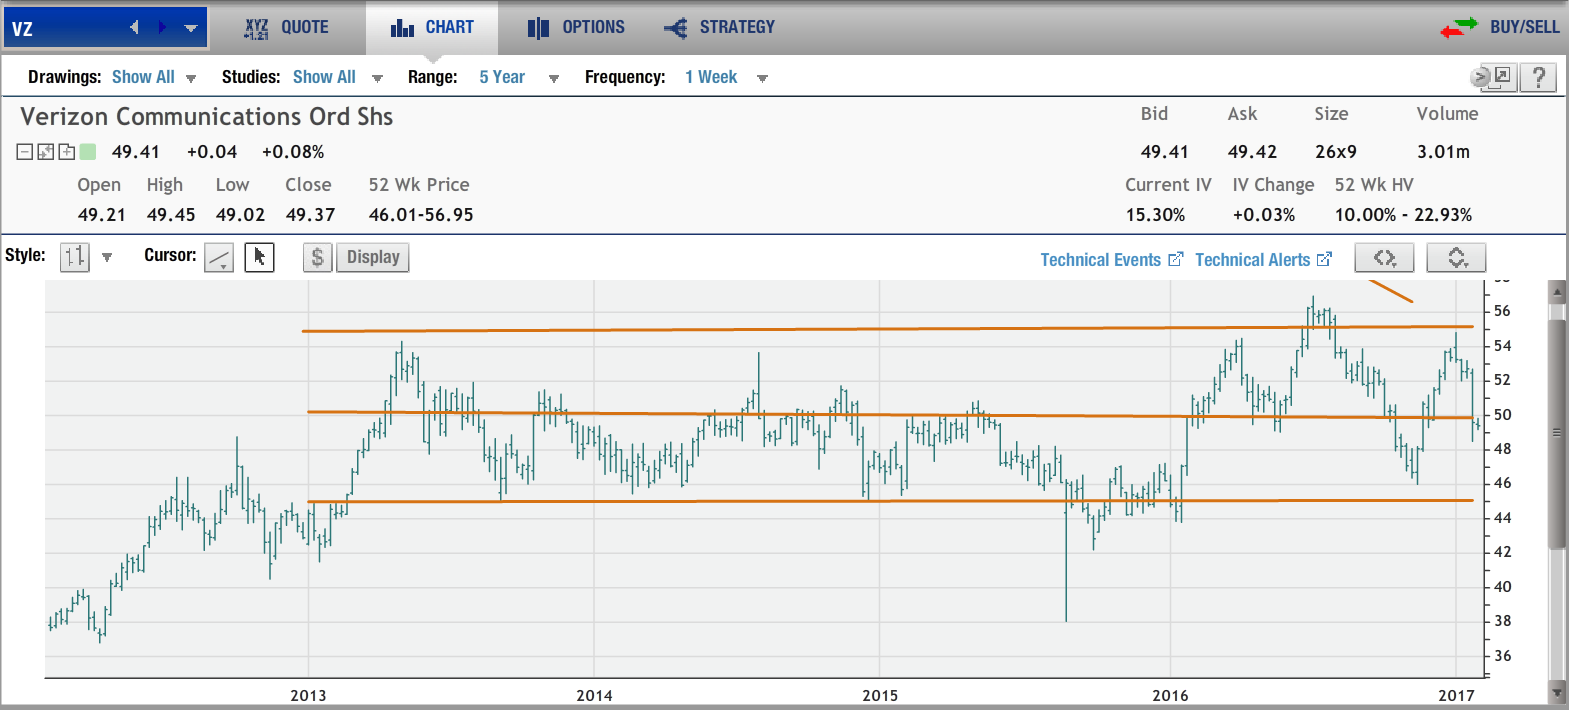Click the vertical chart scrollbar thumb
This screenshot has height=710, width=1569.
pyautogui.click(x=1556, y=434)
